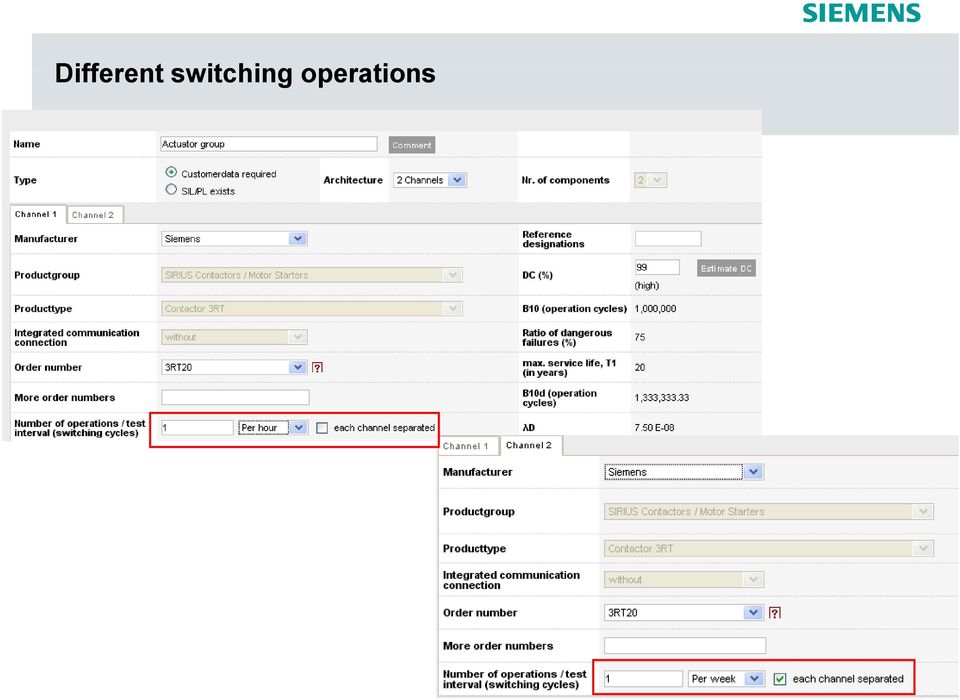960x700 pixels.
Task: Open help icon next to Channel 1 order number
Action: 317,367
